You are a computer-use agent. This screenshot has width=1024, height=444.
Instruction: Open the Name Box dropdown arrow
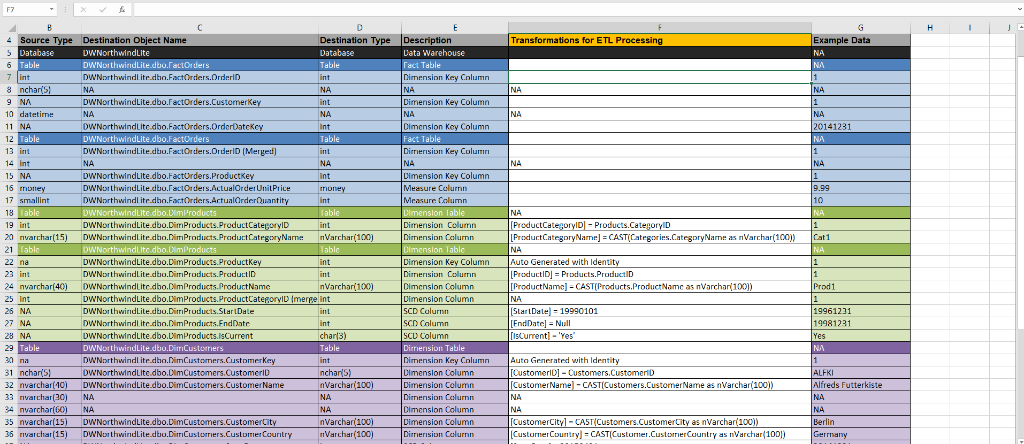pyautogui.click(x=52, y=10)
